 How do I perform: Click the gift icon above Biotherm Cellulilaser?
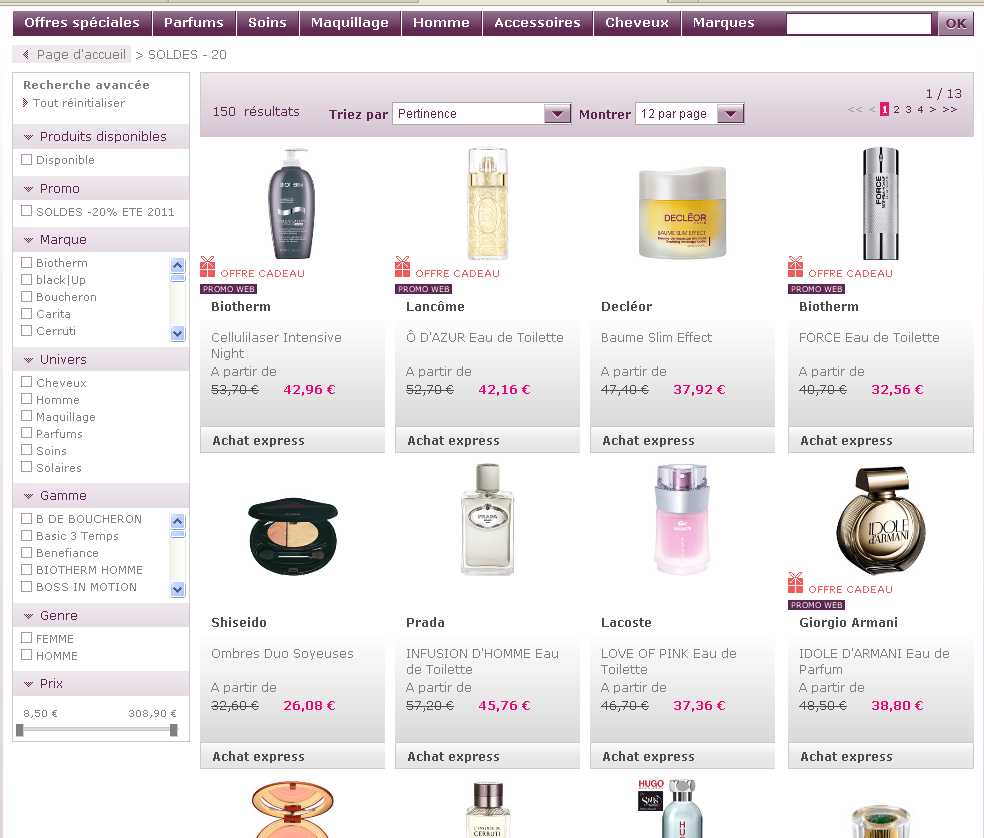pyautogui.click(x=208, y=267)
